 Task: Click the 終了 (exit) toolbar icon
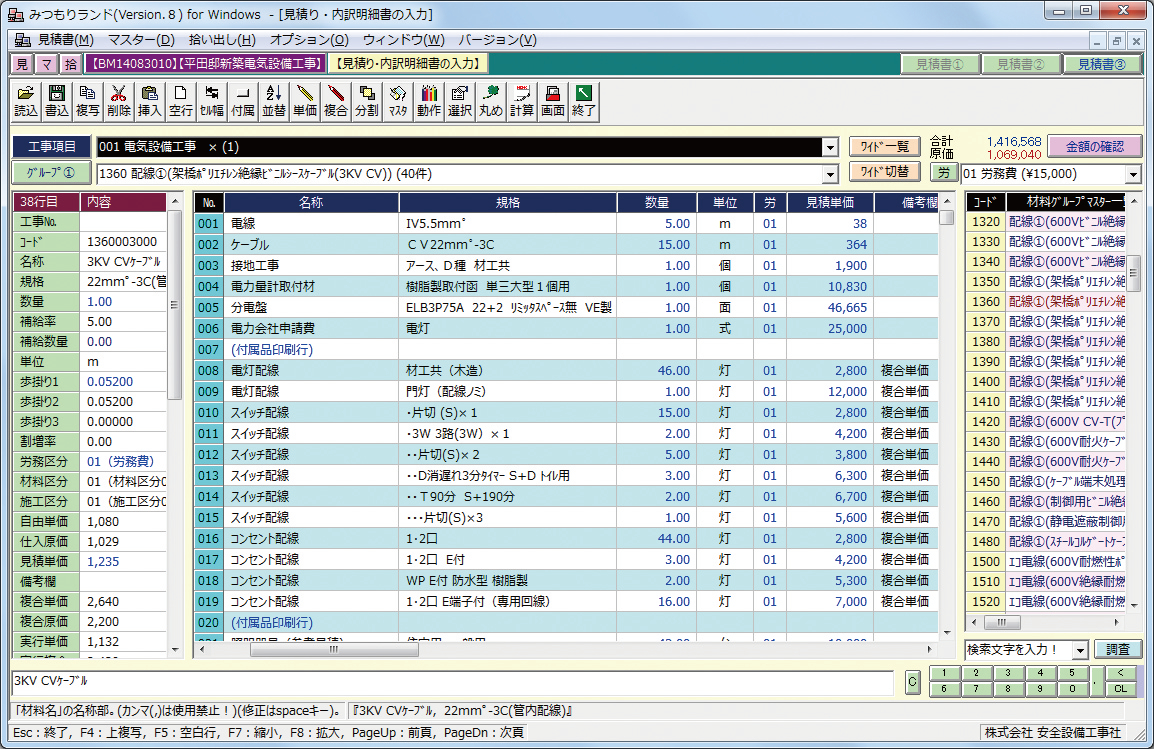[x=584, y=101]
